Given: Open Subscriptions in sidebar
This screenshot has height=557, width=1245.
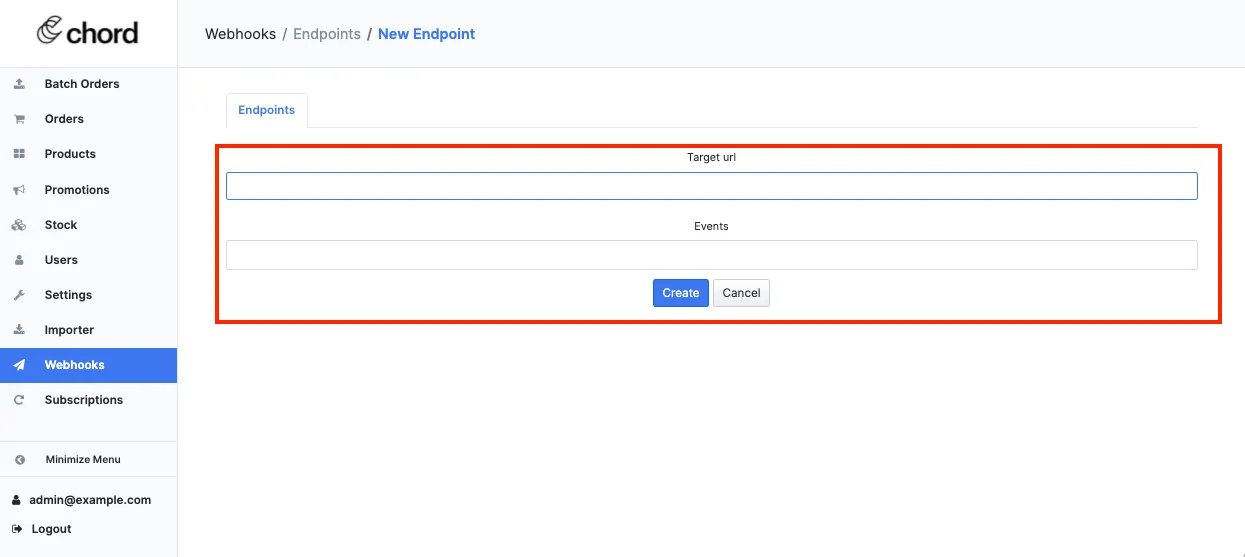Looking at the screenshot, I should tap(88, 400).
